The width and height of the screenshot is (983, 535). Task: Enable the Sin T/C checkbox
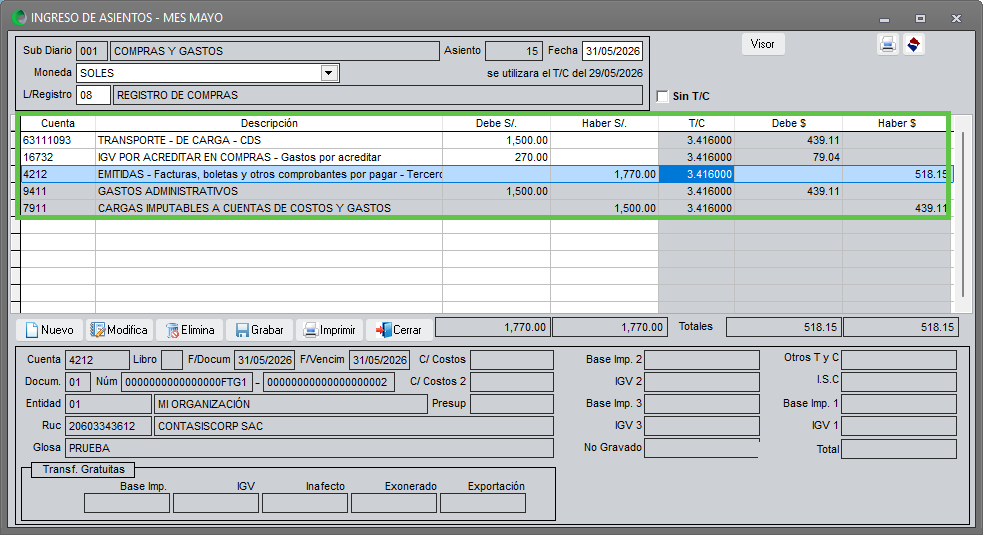tap(663, 96)
